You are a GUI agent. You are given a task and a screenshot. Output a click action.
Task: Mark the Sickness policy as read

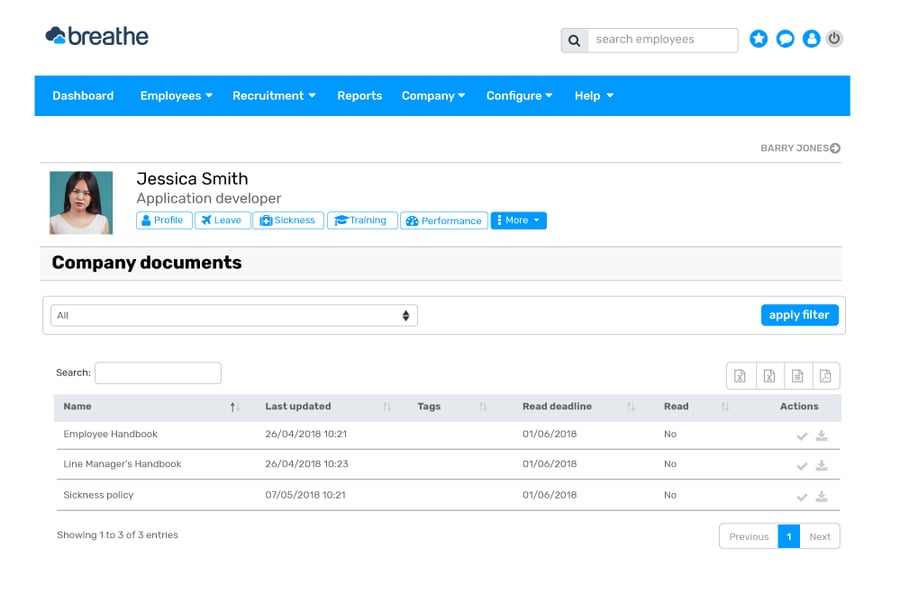[802, 496]
